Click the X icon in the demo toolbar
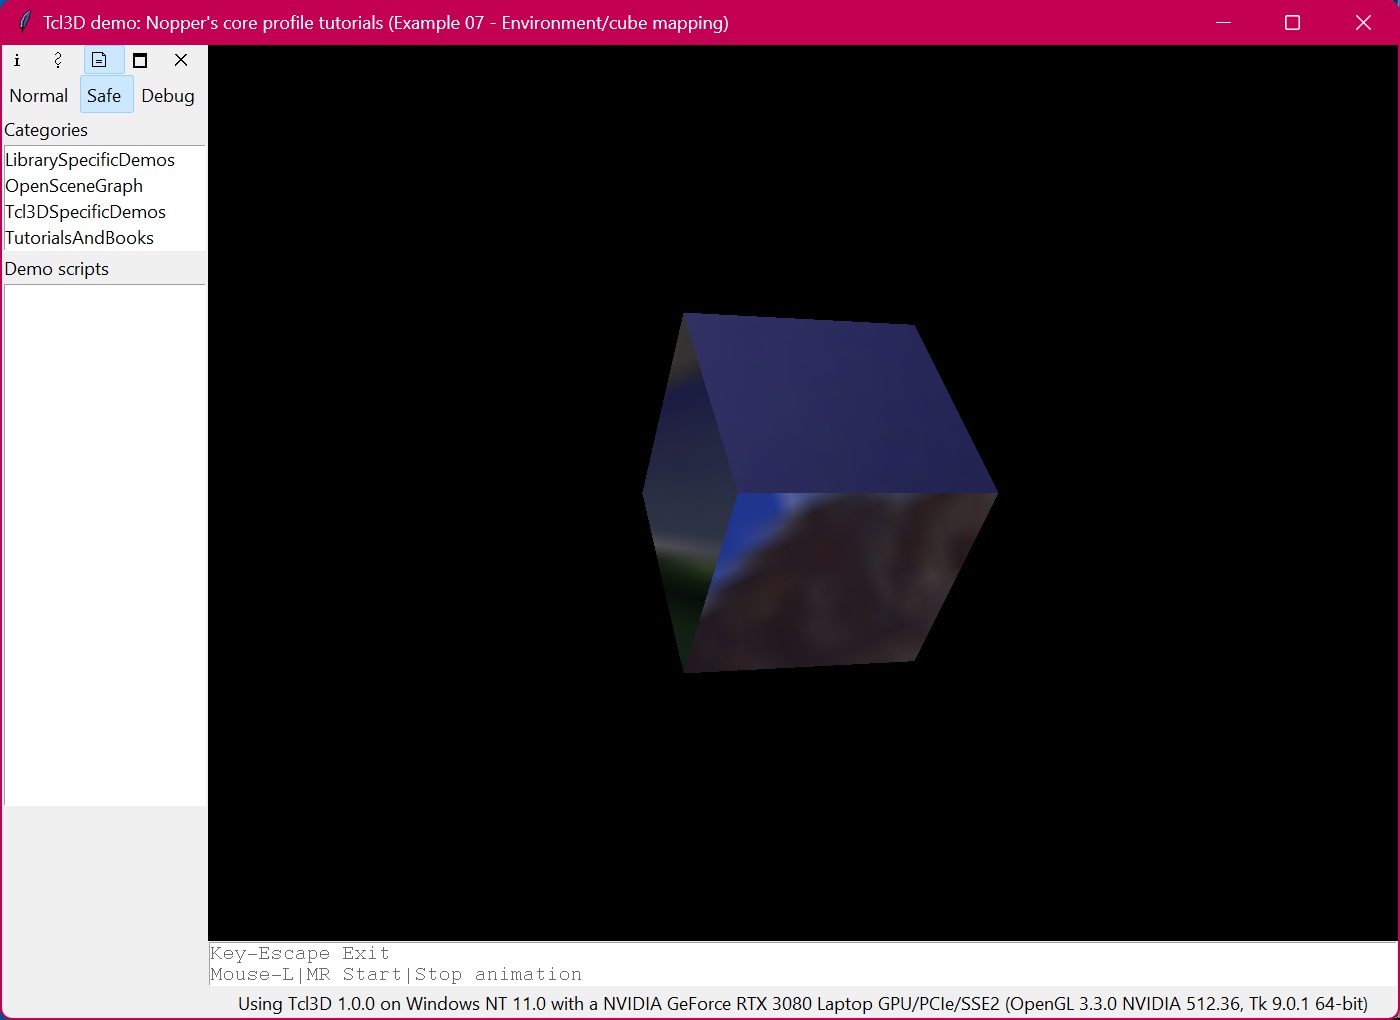 (181, 60)
